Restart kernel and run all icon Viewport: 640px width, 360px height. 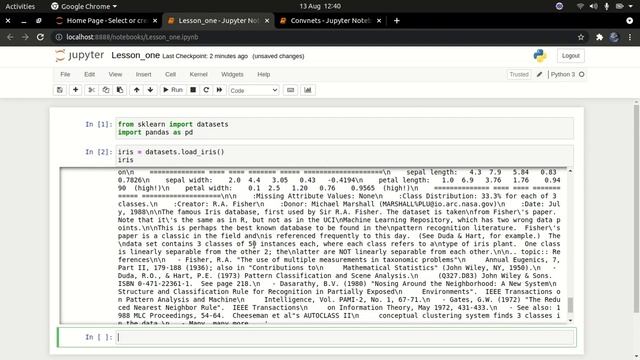click(219, 90)
